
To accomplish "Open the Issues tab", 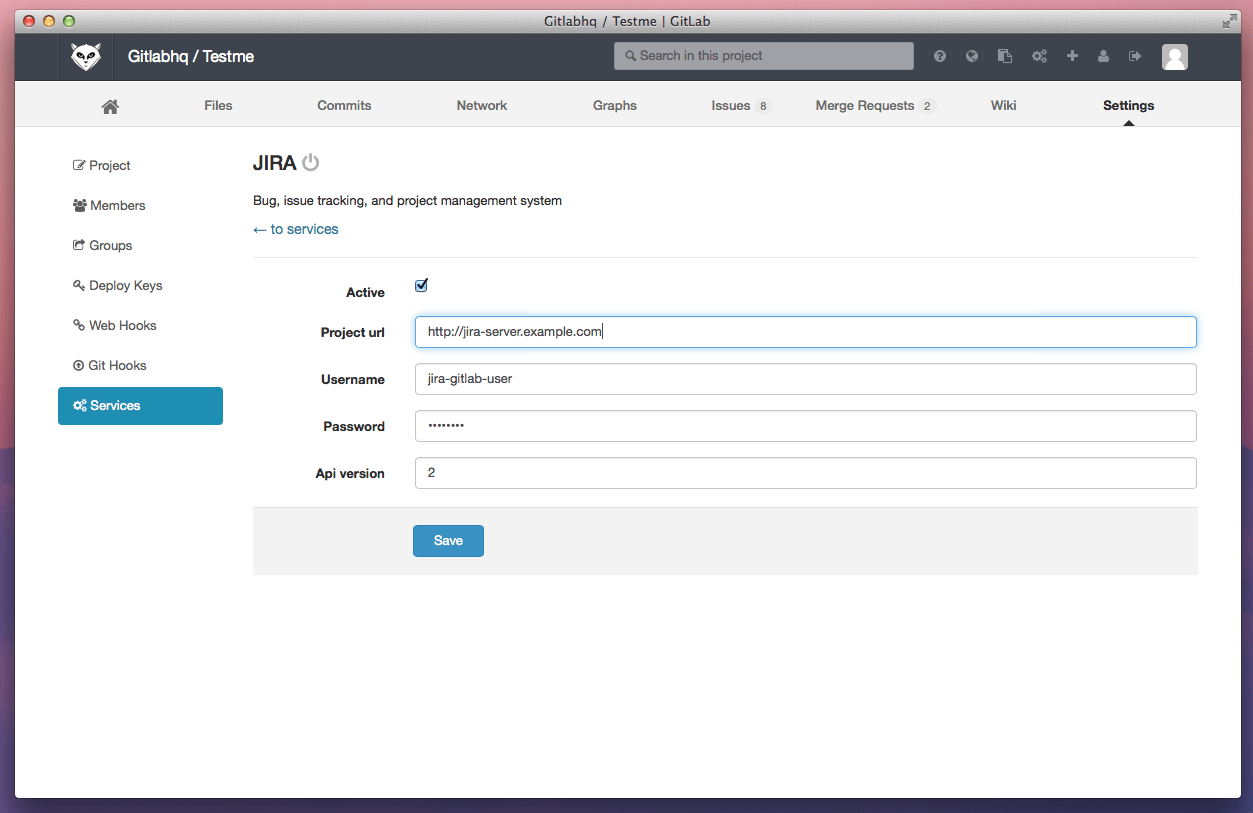I will coord(731,105).
